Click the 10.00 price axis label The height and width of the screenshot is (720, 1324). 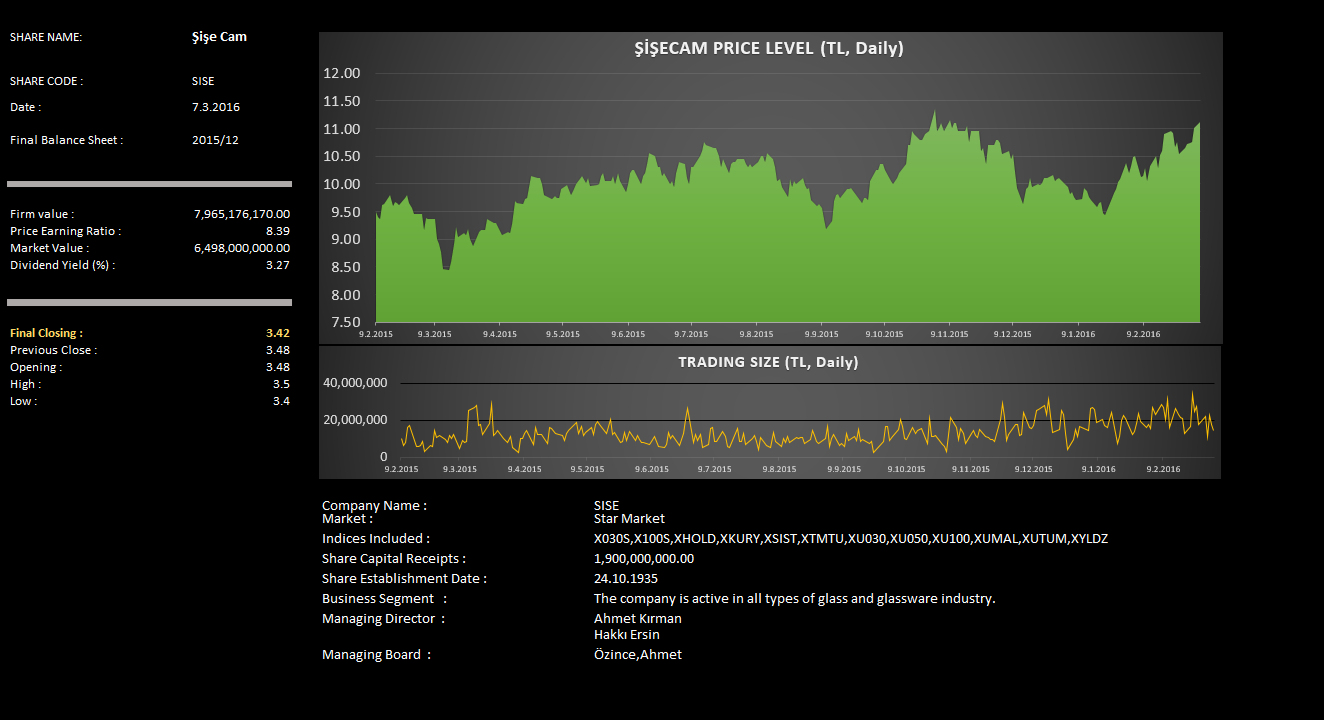(342, 184)
